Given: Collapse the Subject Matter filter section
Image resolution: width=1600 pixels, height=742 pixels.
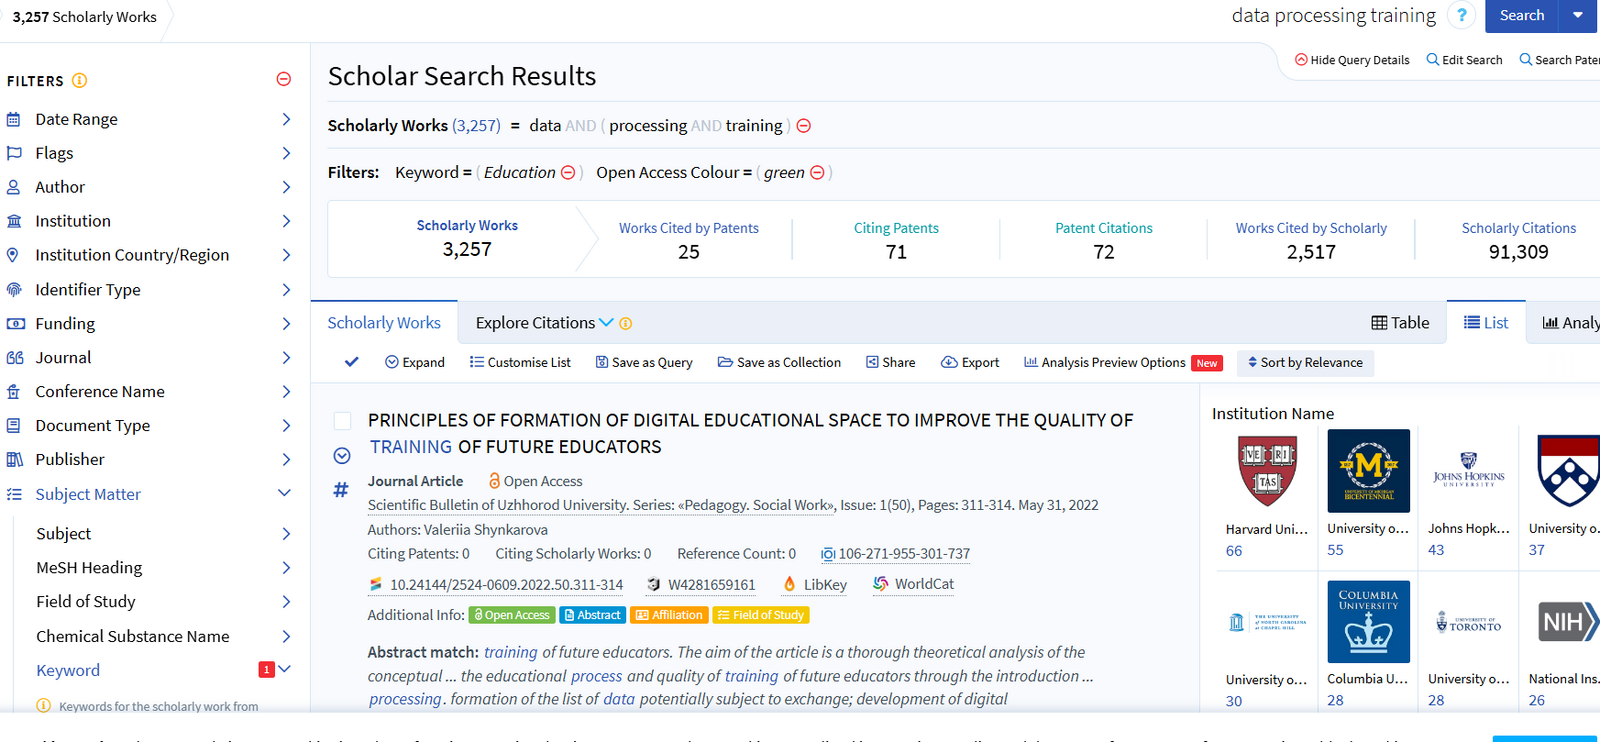Looking at the screenshot, I should (x=284, y=494).
